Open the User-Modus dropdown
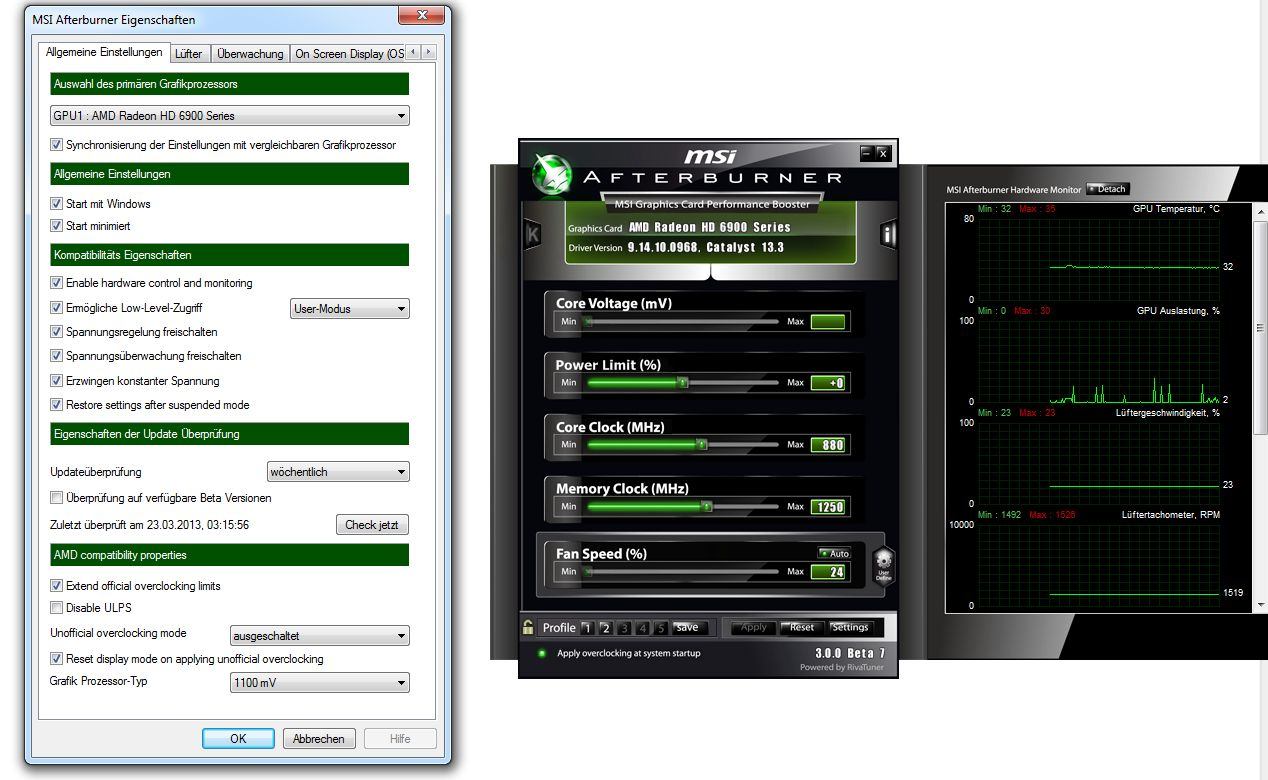 pyautogui.click(x=349, y=309)
